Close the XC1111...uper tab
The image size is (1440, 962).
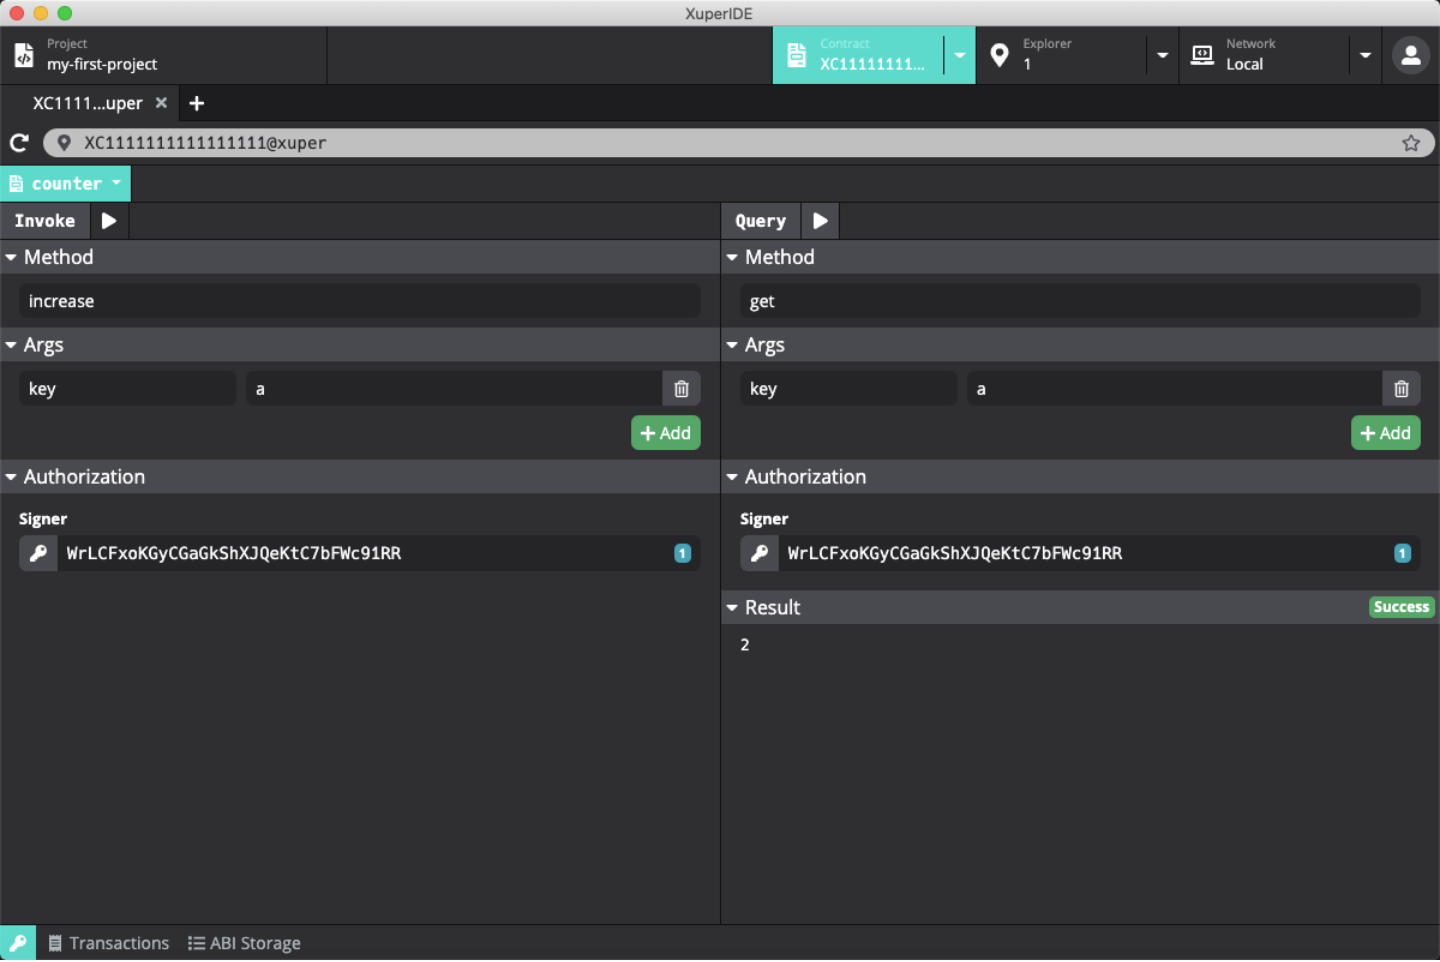(x=161, y=103)
